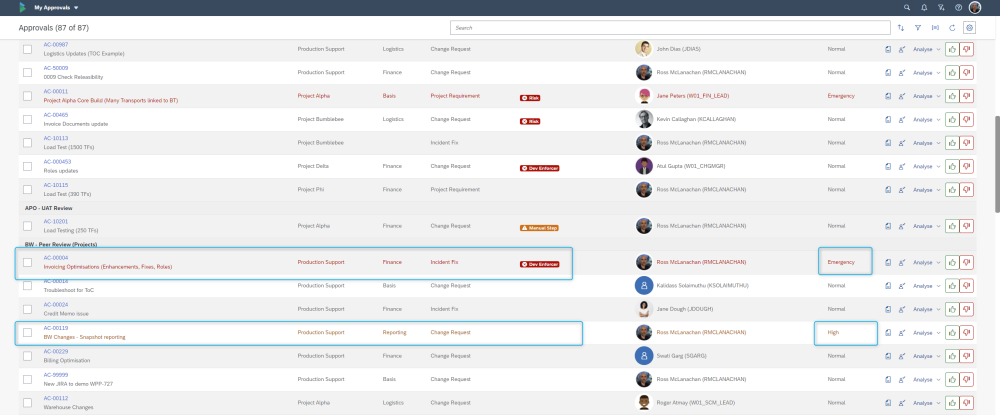
Task: Select AC-10113 Load Test checkbox
Action: [x=27, y=143]
